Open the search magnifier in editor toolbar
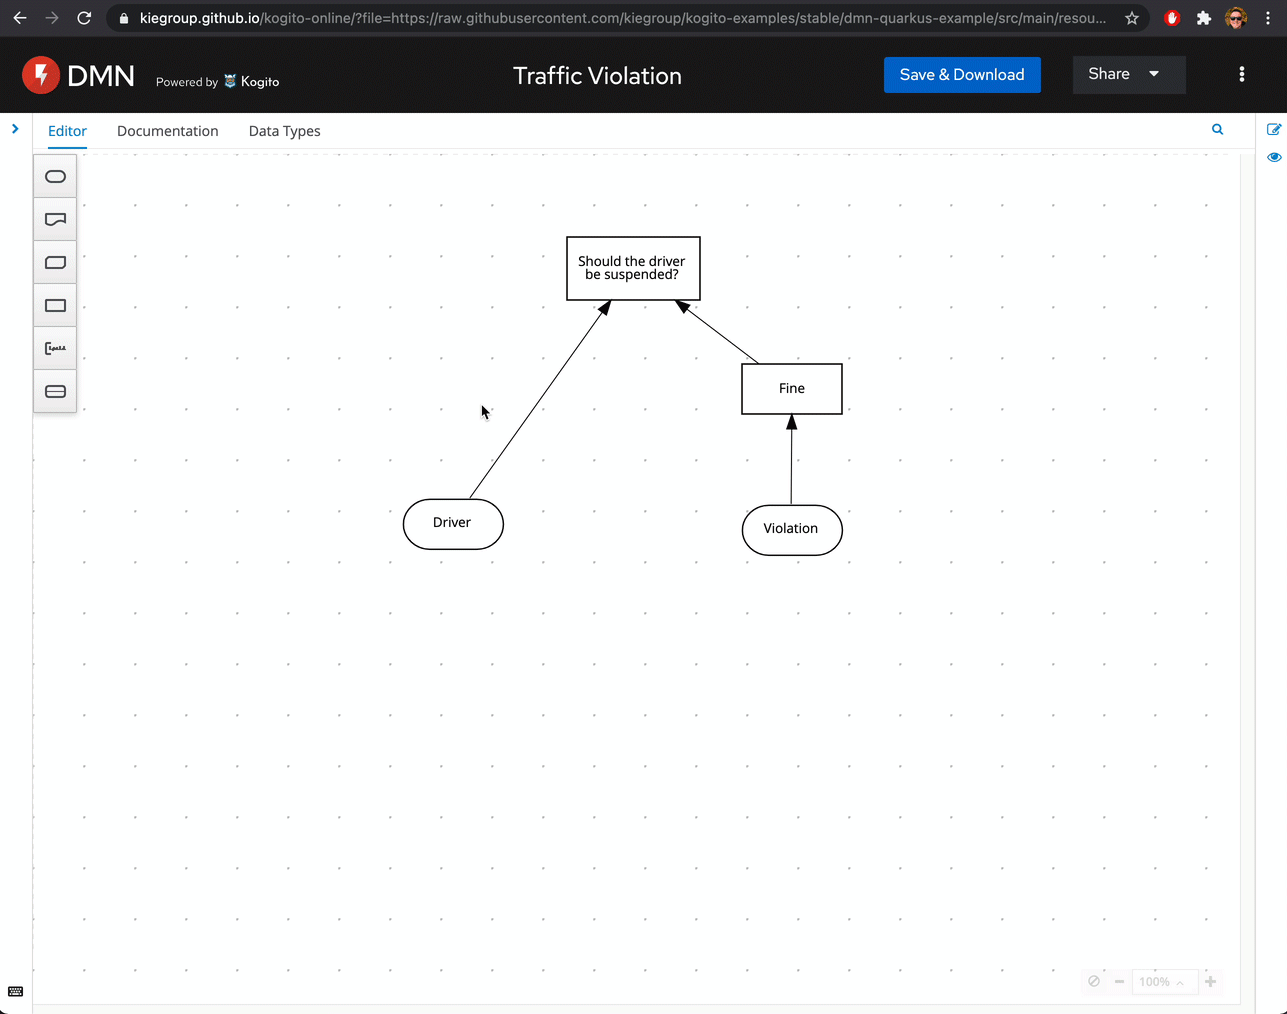 tap(1217, 130)
